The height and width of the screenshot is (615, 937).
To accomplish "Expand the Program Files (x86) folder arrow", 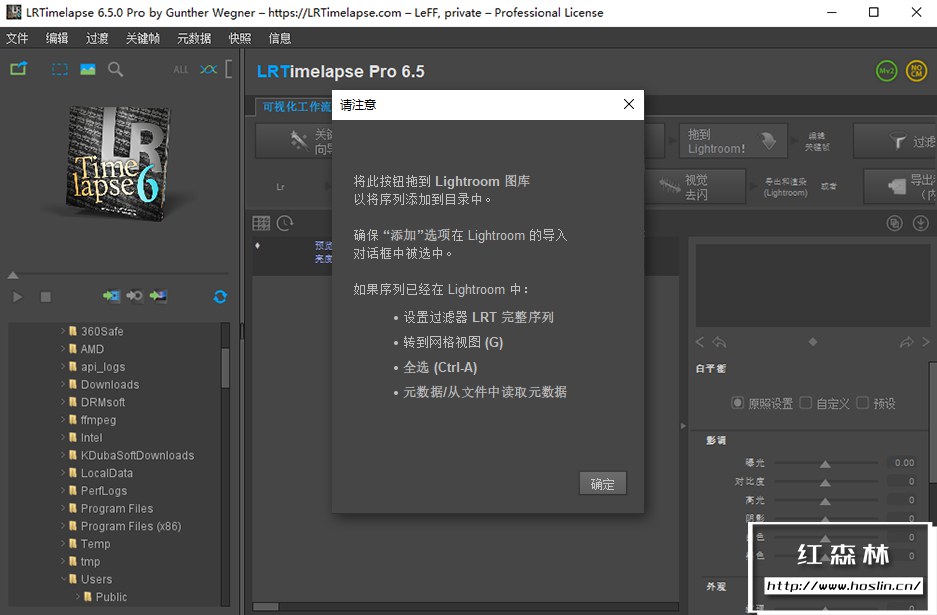I will [x=63, y=525].
